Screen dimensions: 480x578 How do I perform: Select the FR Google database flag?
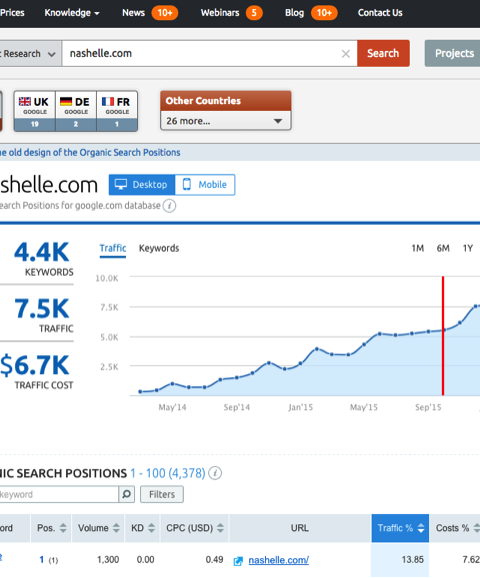tap(117, 111)
